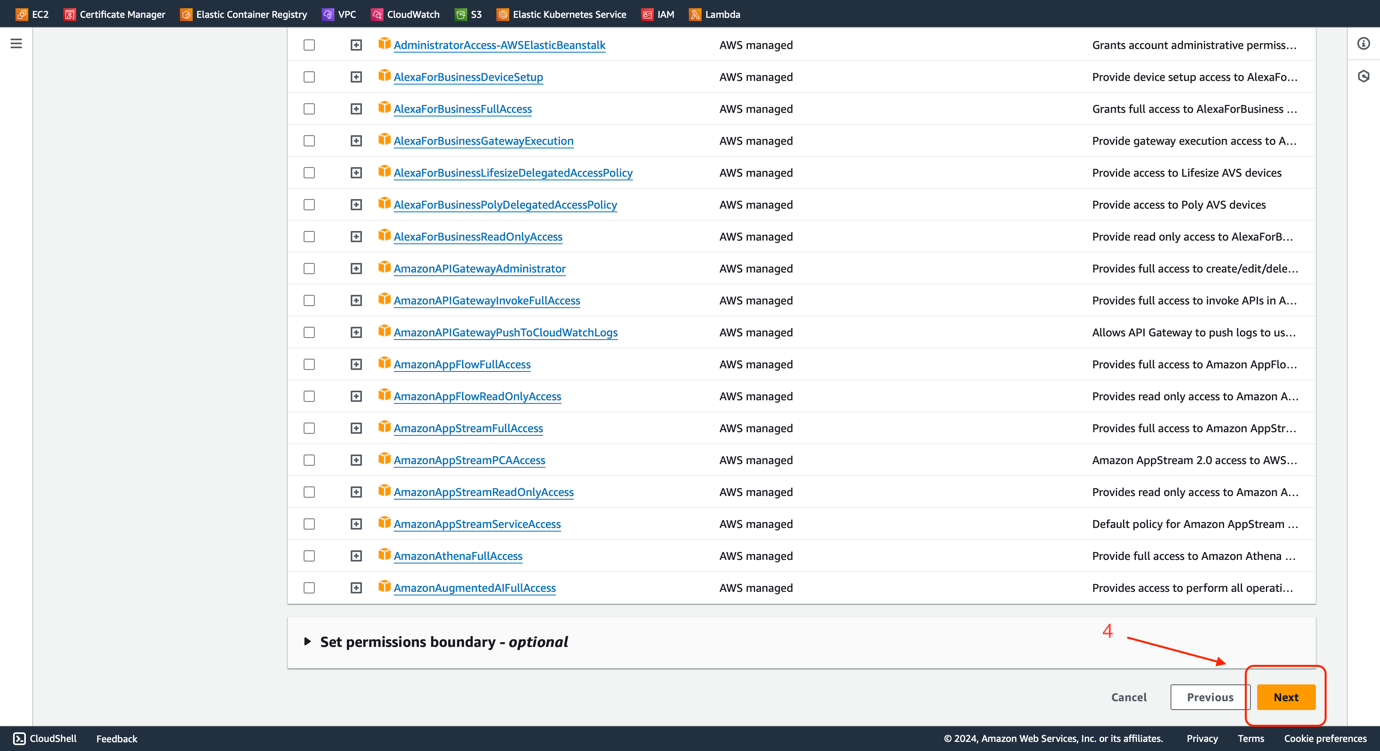The image size is (1380, 751).
Task: Open Certificate Manager shortcut
Action: click(114, 14)
